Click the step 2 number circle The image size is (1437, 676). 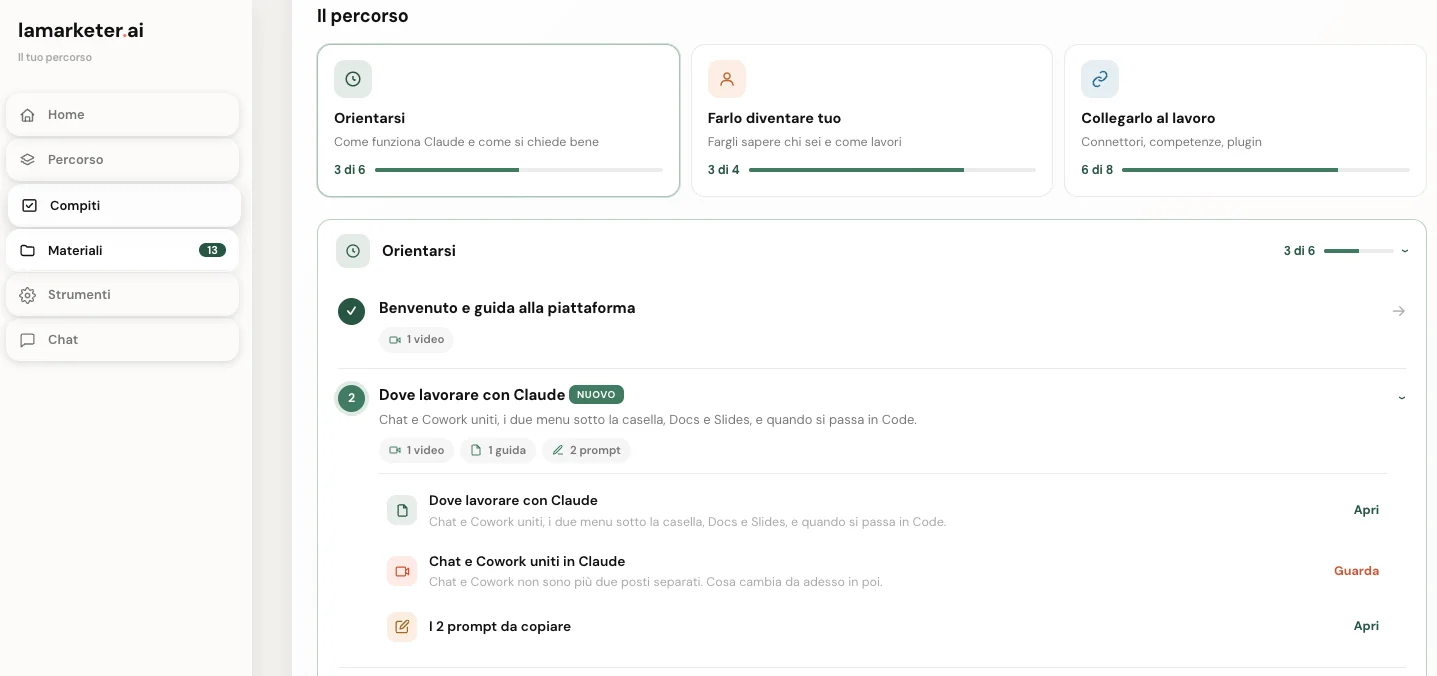(351, 398)
